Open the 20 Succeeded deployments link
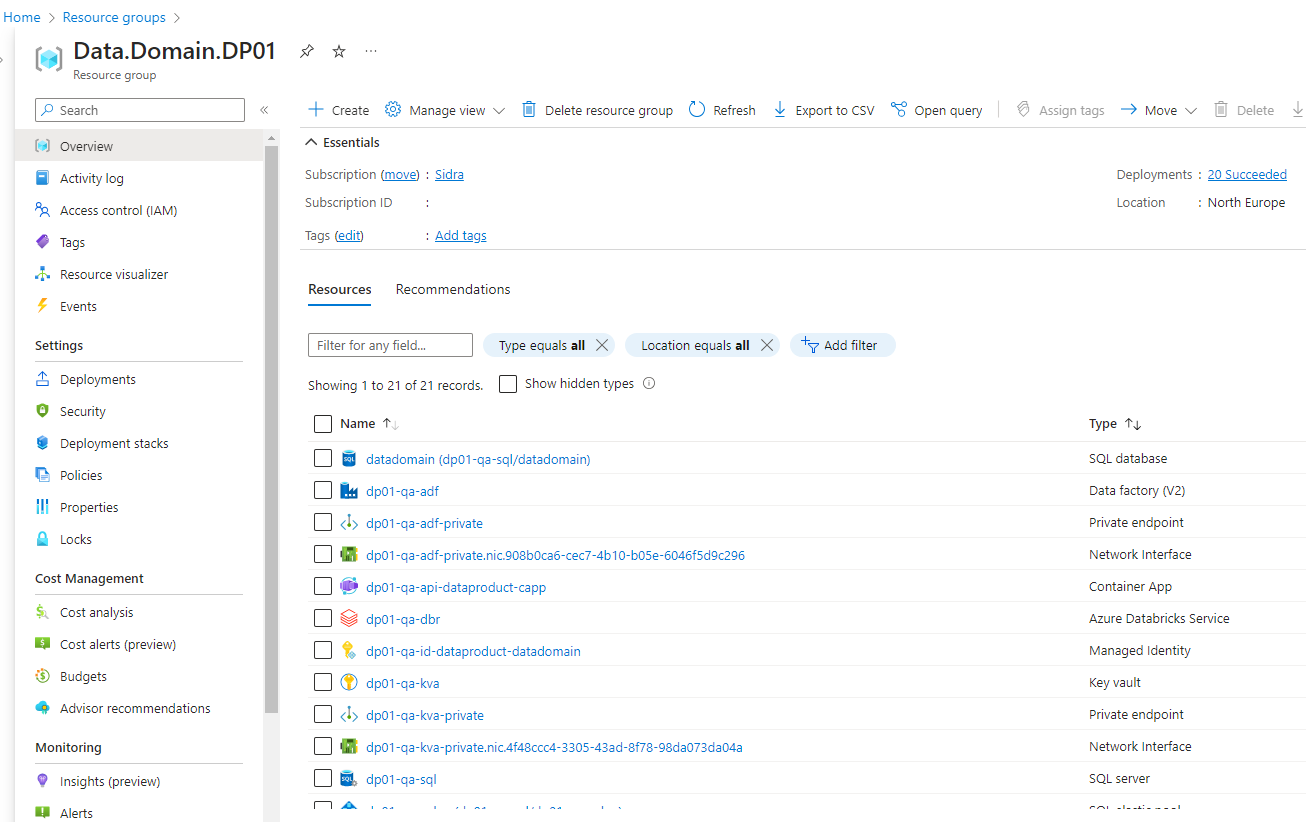Image resolution: width=1306 pixels, height=822 pixels. pos(1246,174)
